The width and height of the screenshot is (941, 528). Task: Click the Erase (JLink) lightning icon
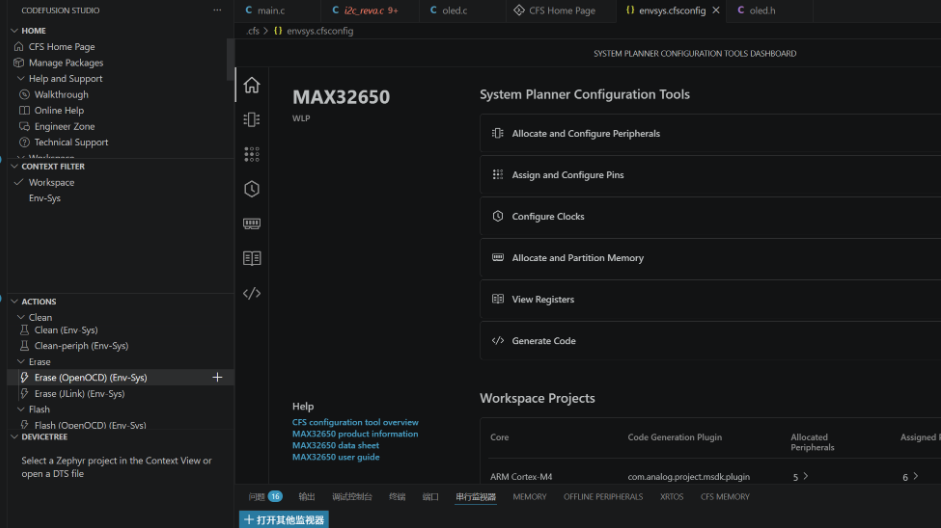24,394
